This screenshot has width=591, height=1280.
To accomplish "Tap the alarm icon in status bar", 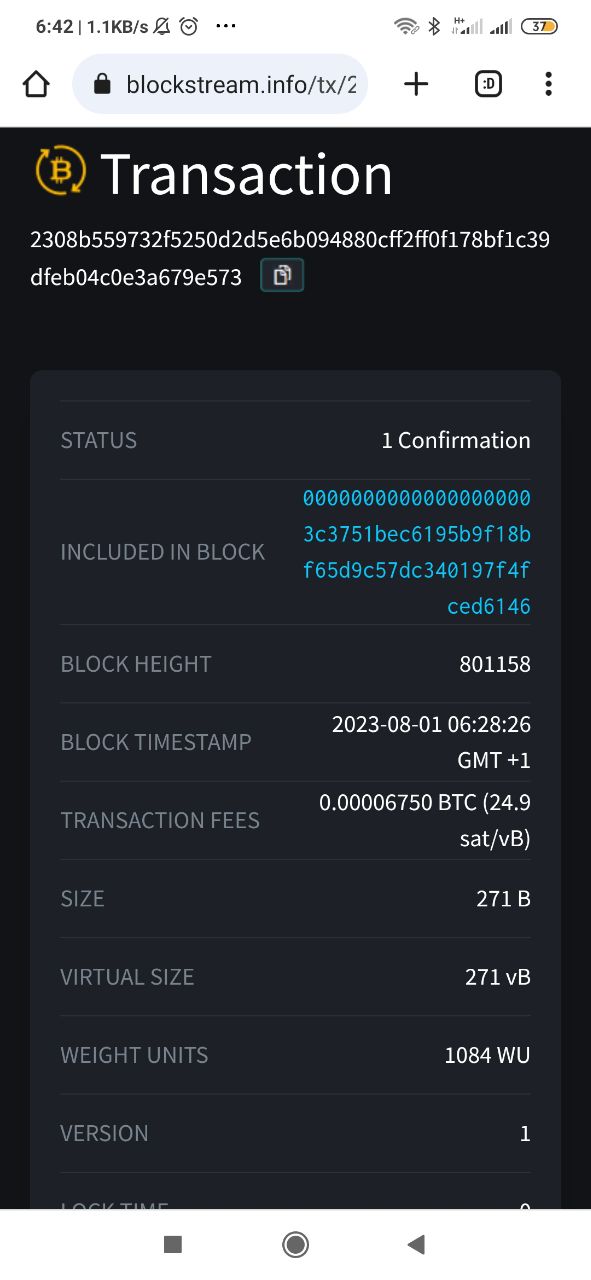I will click(x=189, y=27).
